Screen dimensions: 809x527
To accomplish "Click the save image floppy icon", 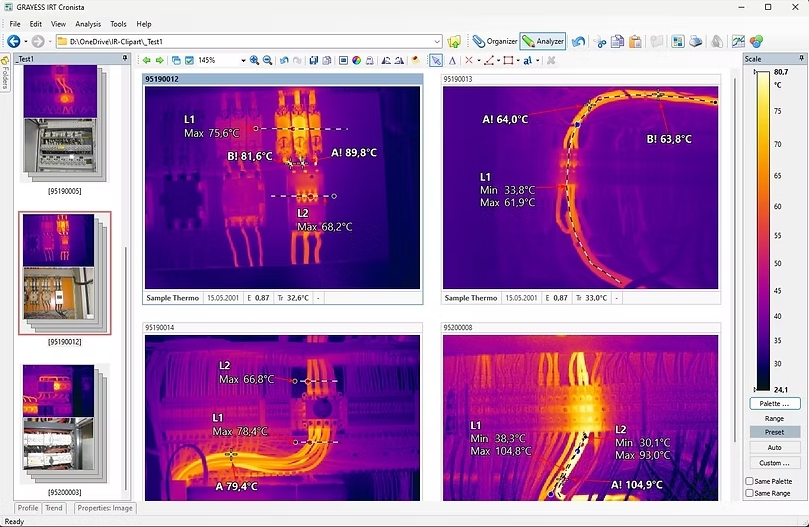I will (x=313, y=60).
